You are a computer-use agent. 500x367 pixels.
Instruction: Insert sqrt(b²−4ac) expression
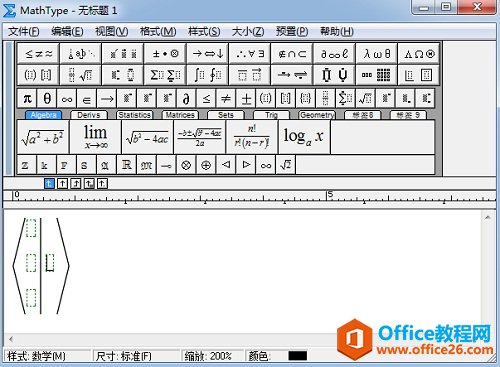(x=148, y=137)
